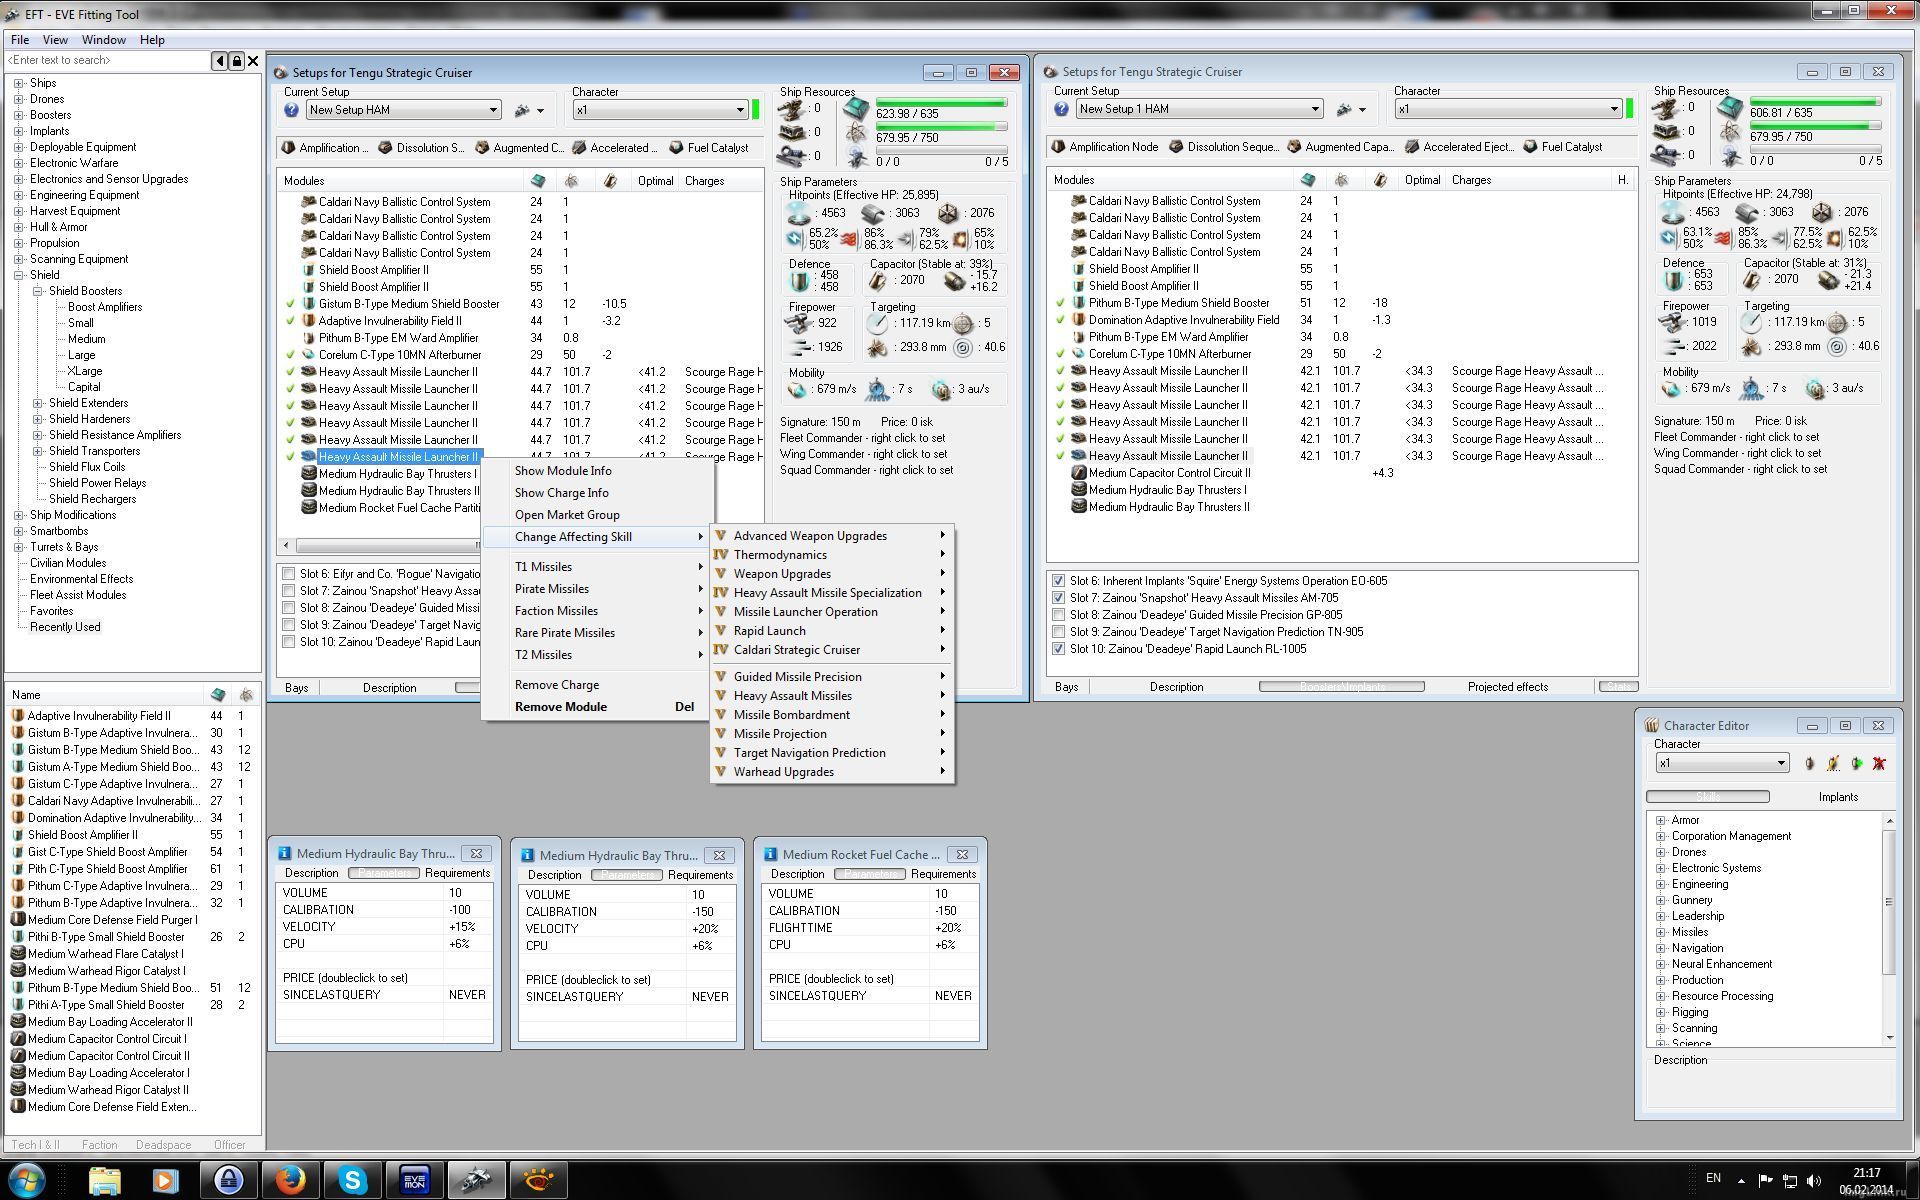1920x1200 pixels.
Task: Open Skype from the Windows taskbar
Action: click(352, 1180)
